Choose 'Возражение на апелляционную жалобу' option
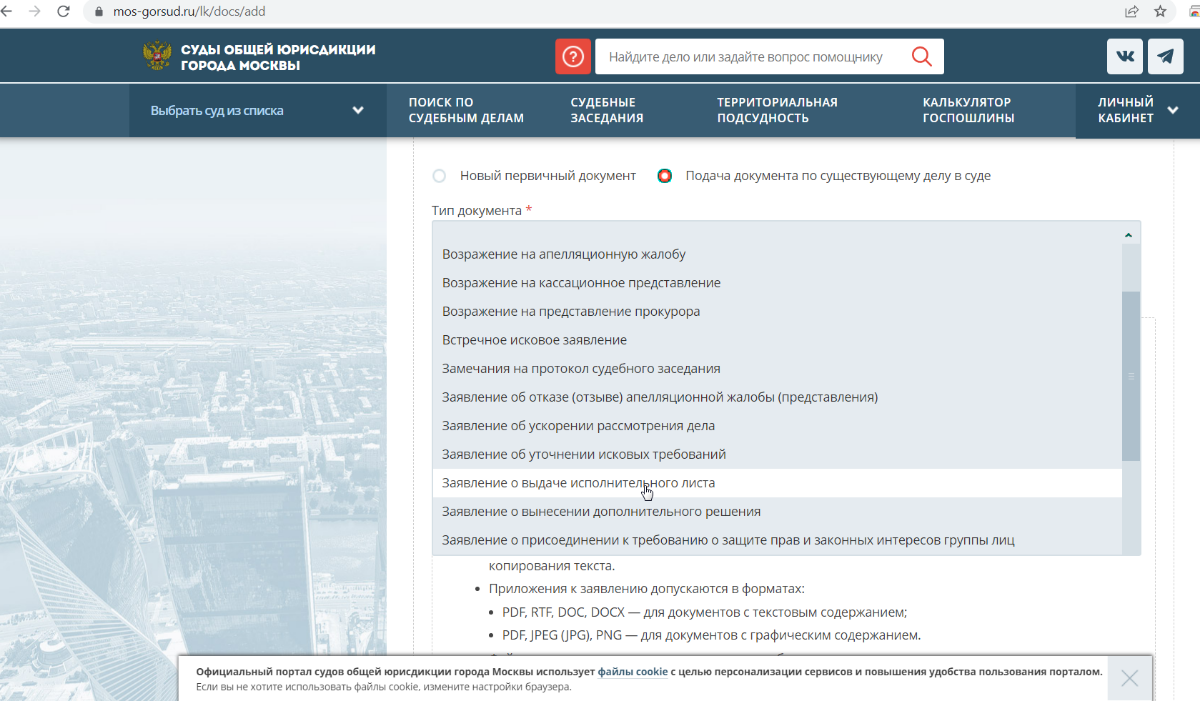 (777, 254)
